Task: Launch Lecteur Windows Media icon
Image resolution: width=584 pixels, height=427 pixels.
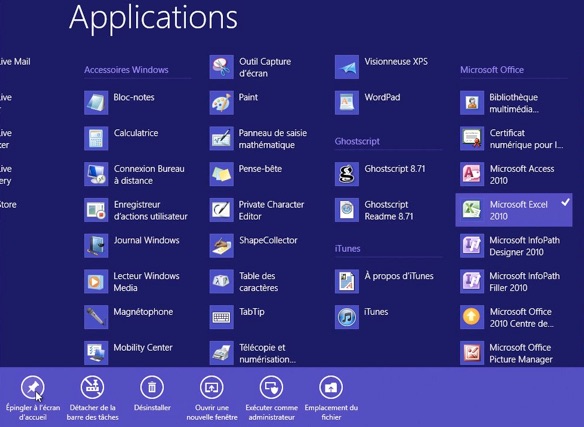Action: coord(96,281)
